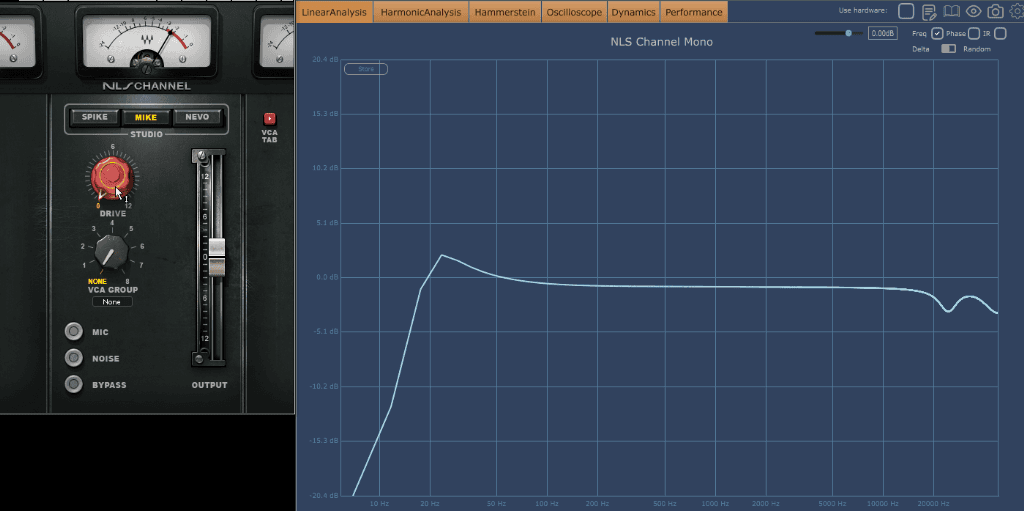Click the 100 Hz axis label
The height and width of the screenshot is (511, 1024).
547,504
